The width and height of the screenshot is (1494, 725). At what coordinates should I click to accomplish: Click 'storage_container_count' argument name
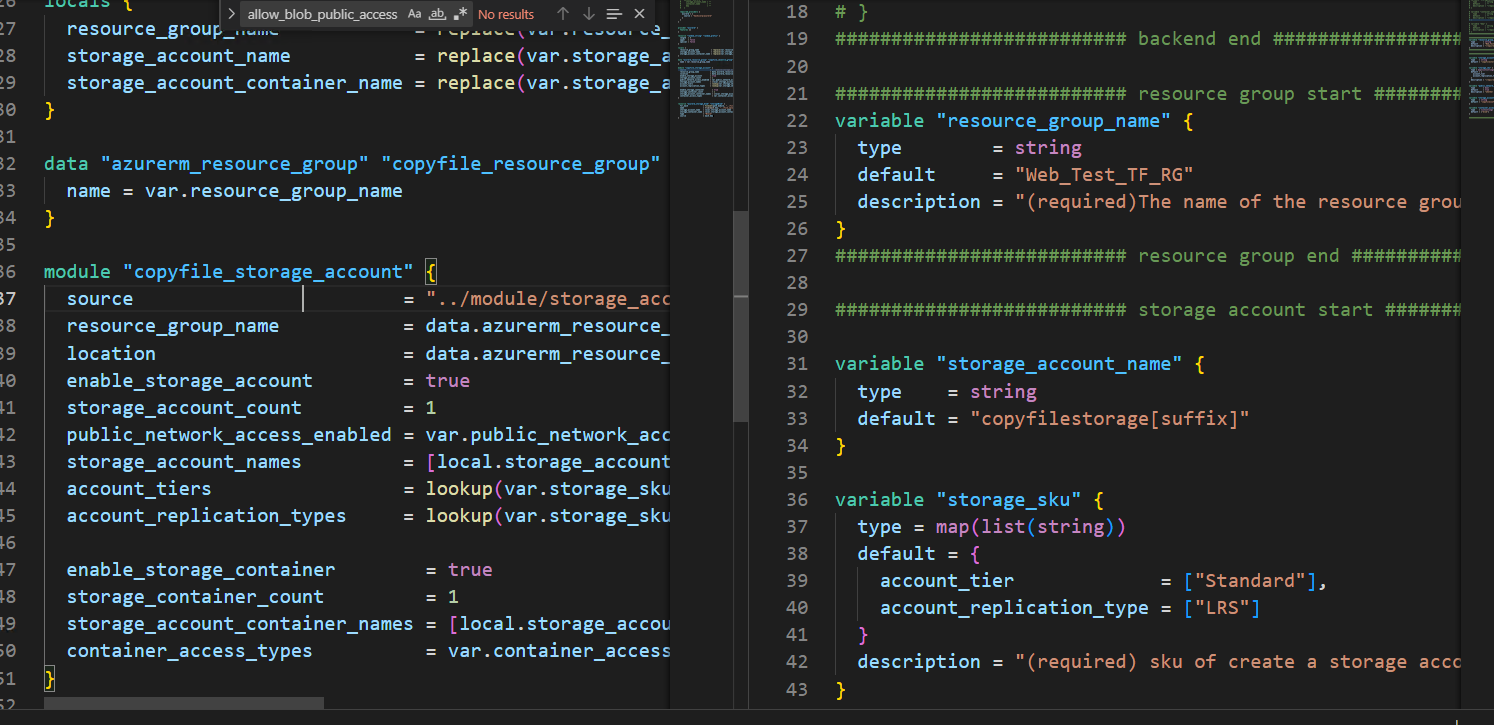coord(195,596)
